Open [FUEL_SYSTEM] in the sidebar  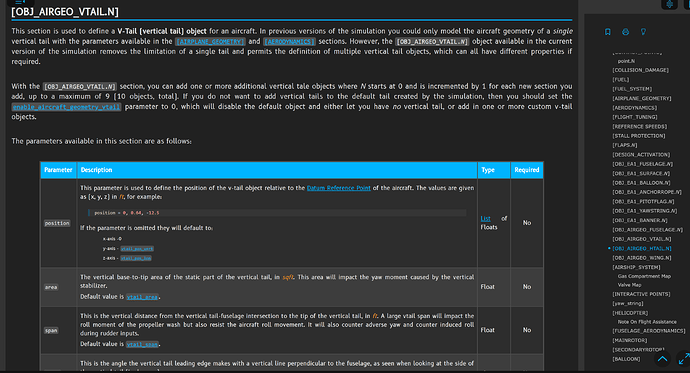tap(632, 89)
